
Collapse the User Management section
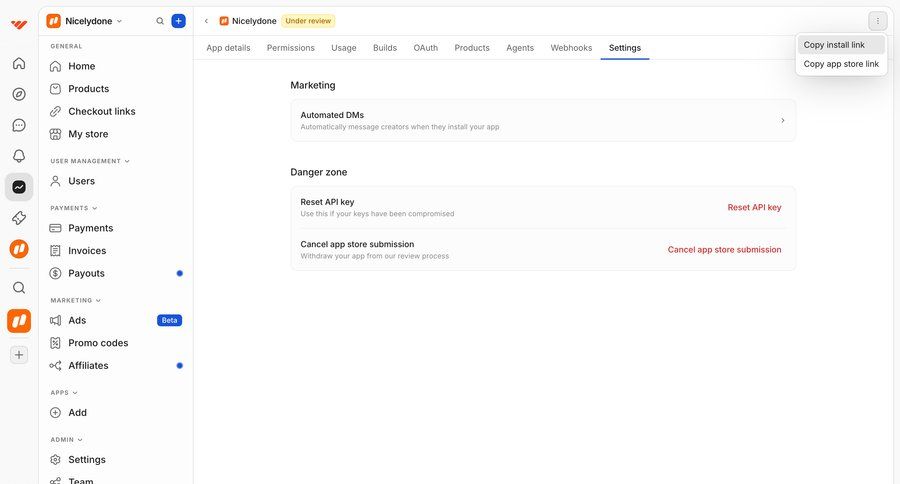coord(90,161)
